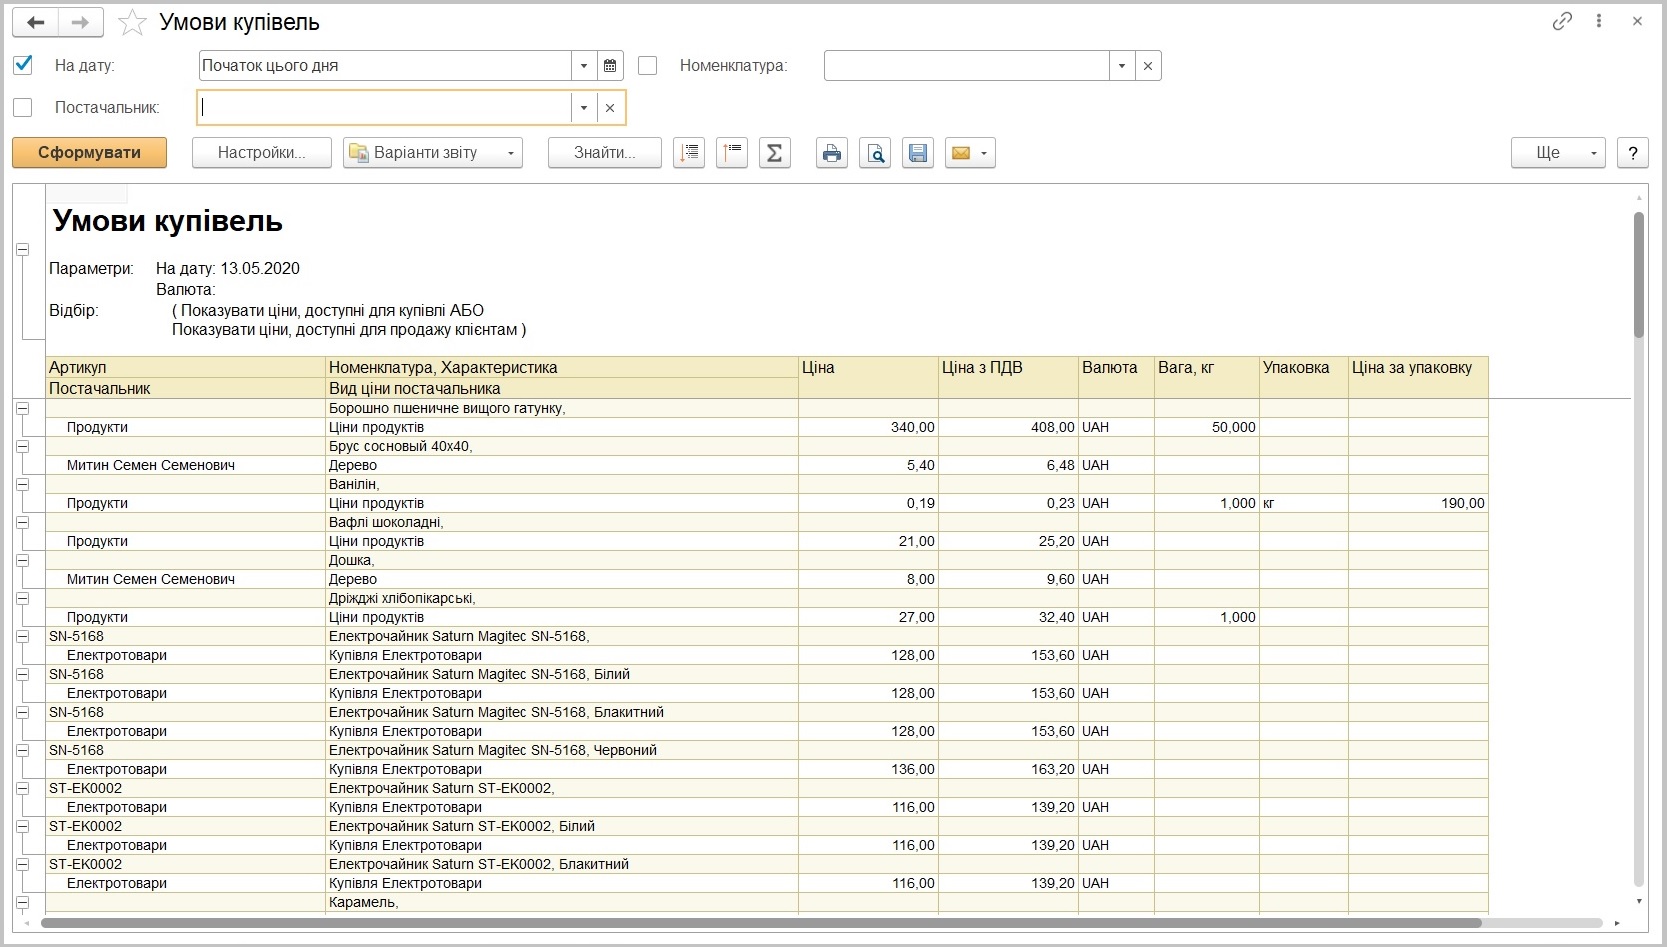Select the weight cell 50,000
Screen dimensions: 1667x947
(x=1207, y=427)
